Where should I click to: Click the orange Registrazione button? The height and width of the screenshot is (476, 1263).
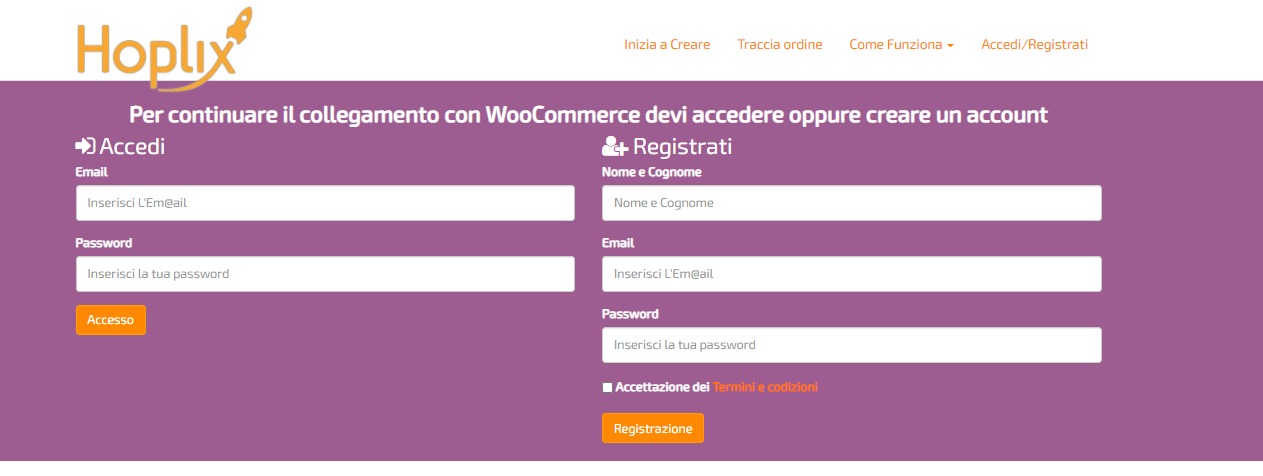tap(653, 428)
